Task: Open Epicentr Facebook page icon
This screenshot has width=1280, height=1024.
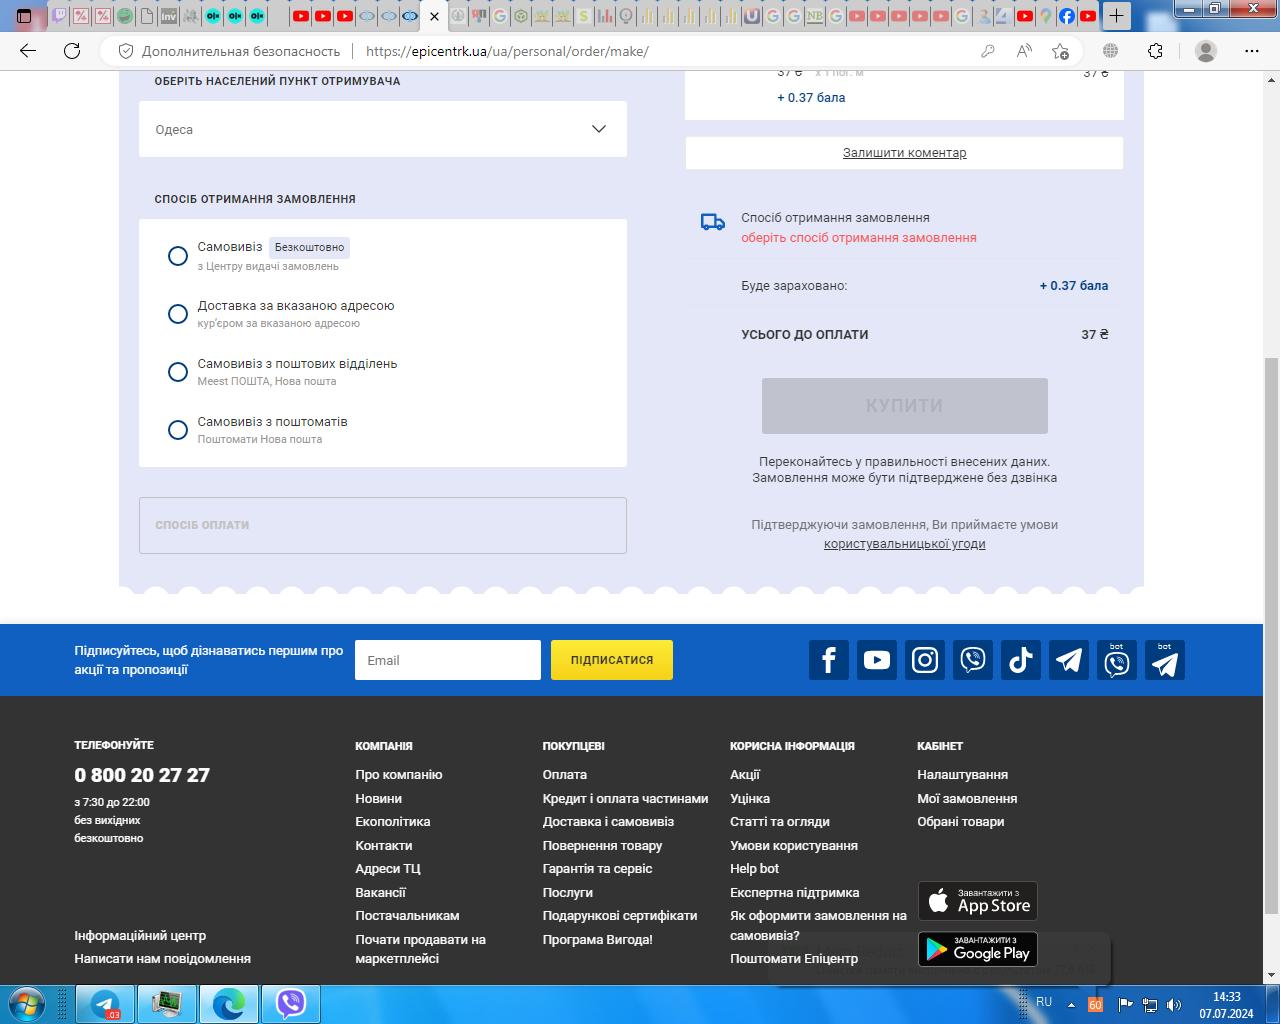Action: pos(828,660)
